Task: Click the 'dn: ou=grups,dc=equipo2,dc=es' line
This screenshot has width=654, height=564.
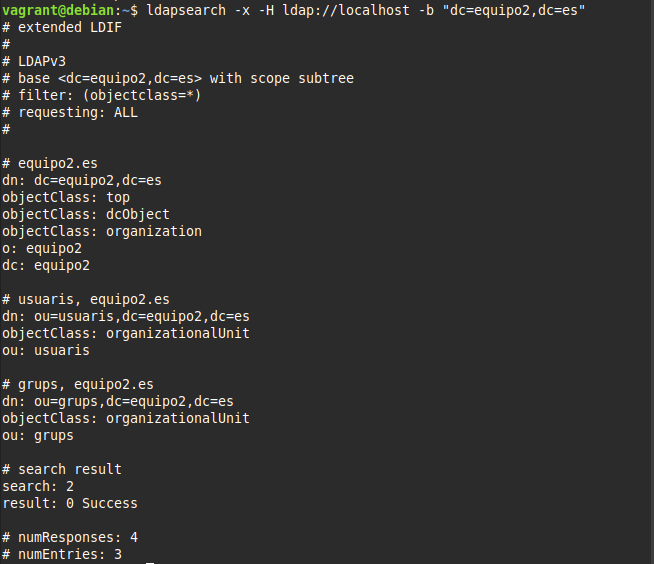Action: [x=118, y=401]
